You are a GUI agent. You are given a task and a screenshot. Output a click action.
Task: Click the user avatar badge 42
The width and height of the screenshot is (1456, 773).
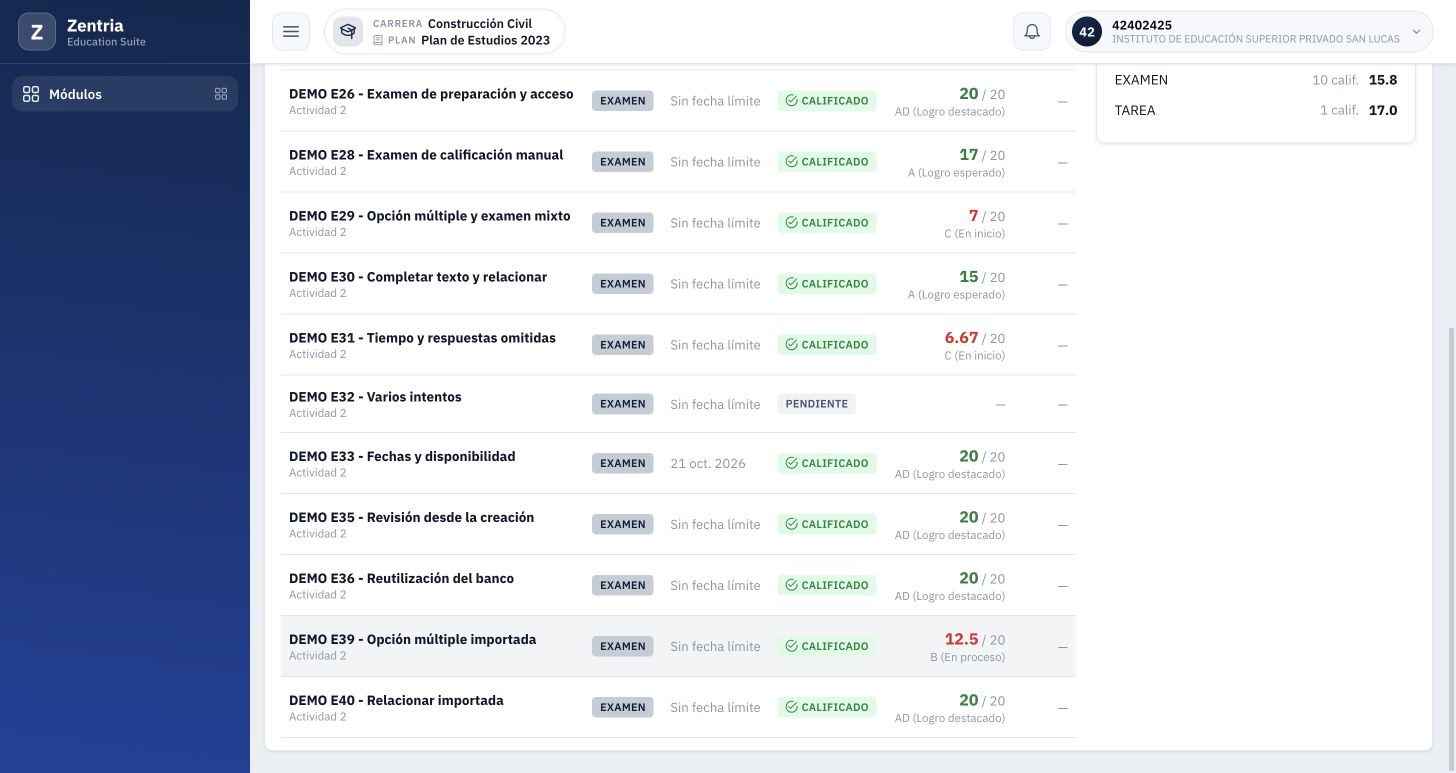1087,32
